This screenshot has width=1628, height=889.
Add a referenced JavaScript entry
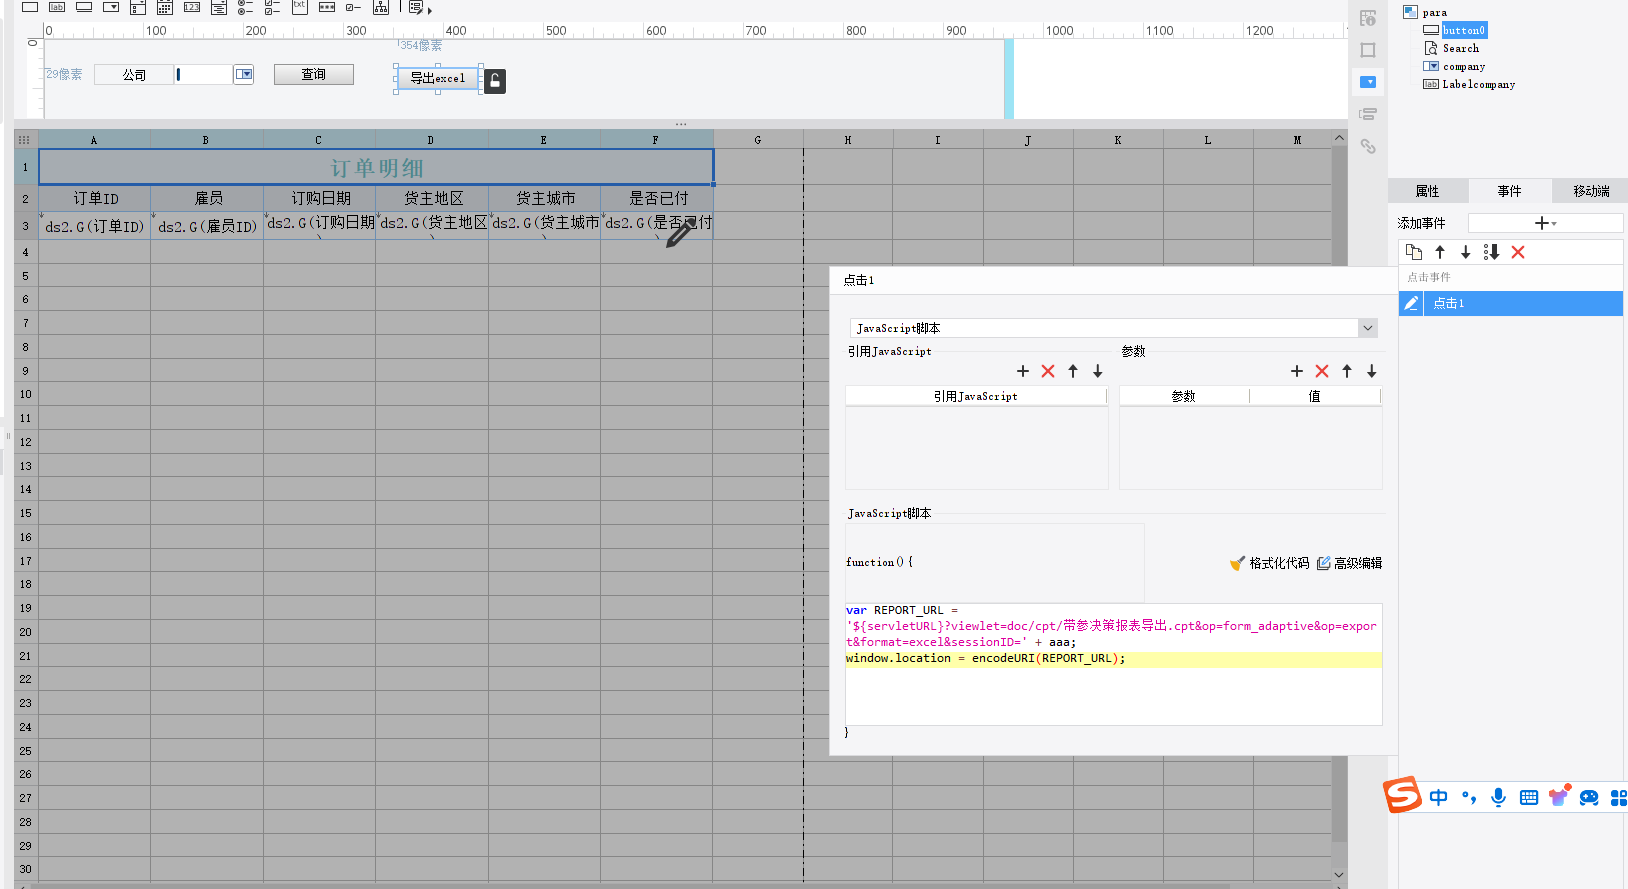coord(1023,371)
